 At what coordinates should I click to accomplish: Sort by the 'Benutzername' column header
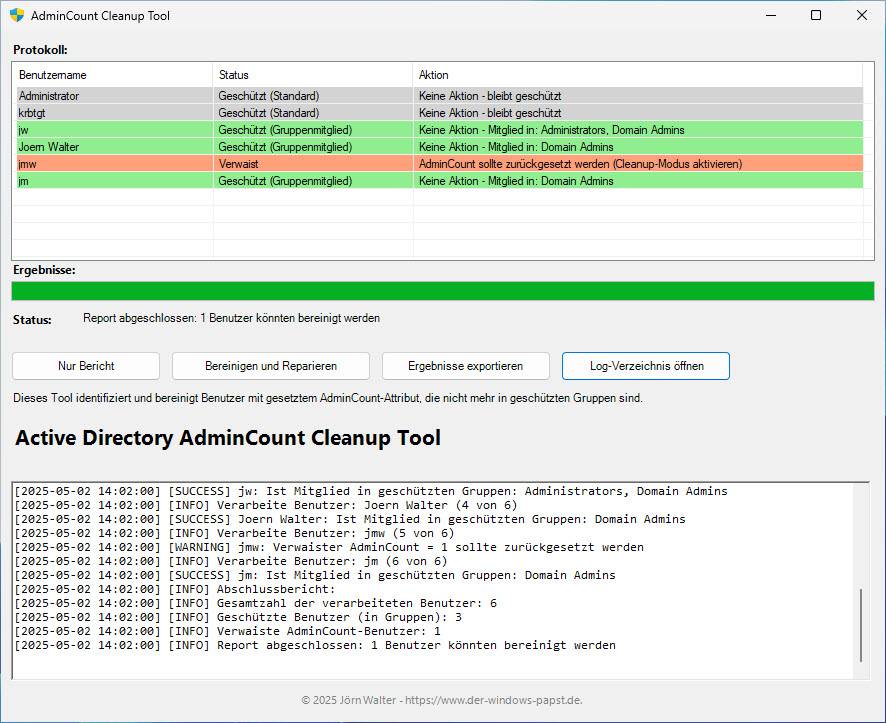(112, 75)
